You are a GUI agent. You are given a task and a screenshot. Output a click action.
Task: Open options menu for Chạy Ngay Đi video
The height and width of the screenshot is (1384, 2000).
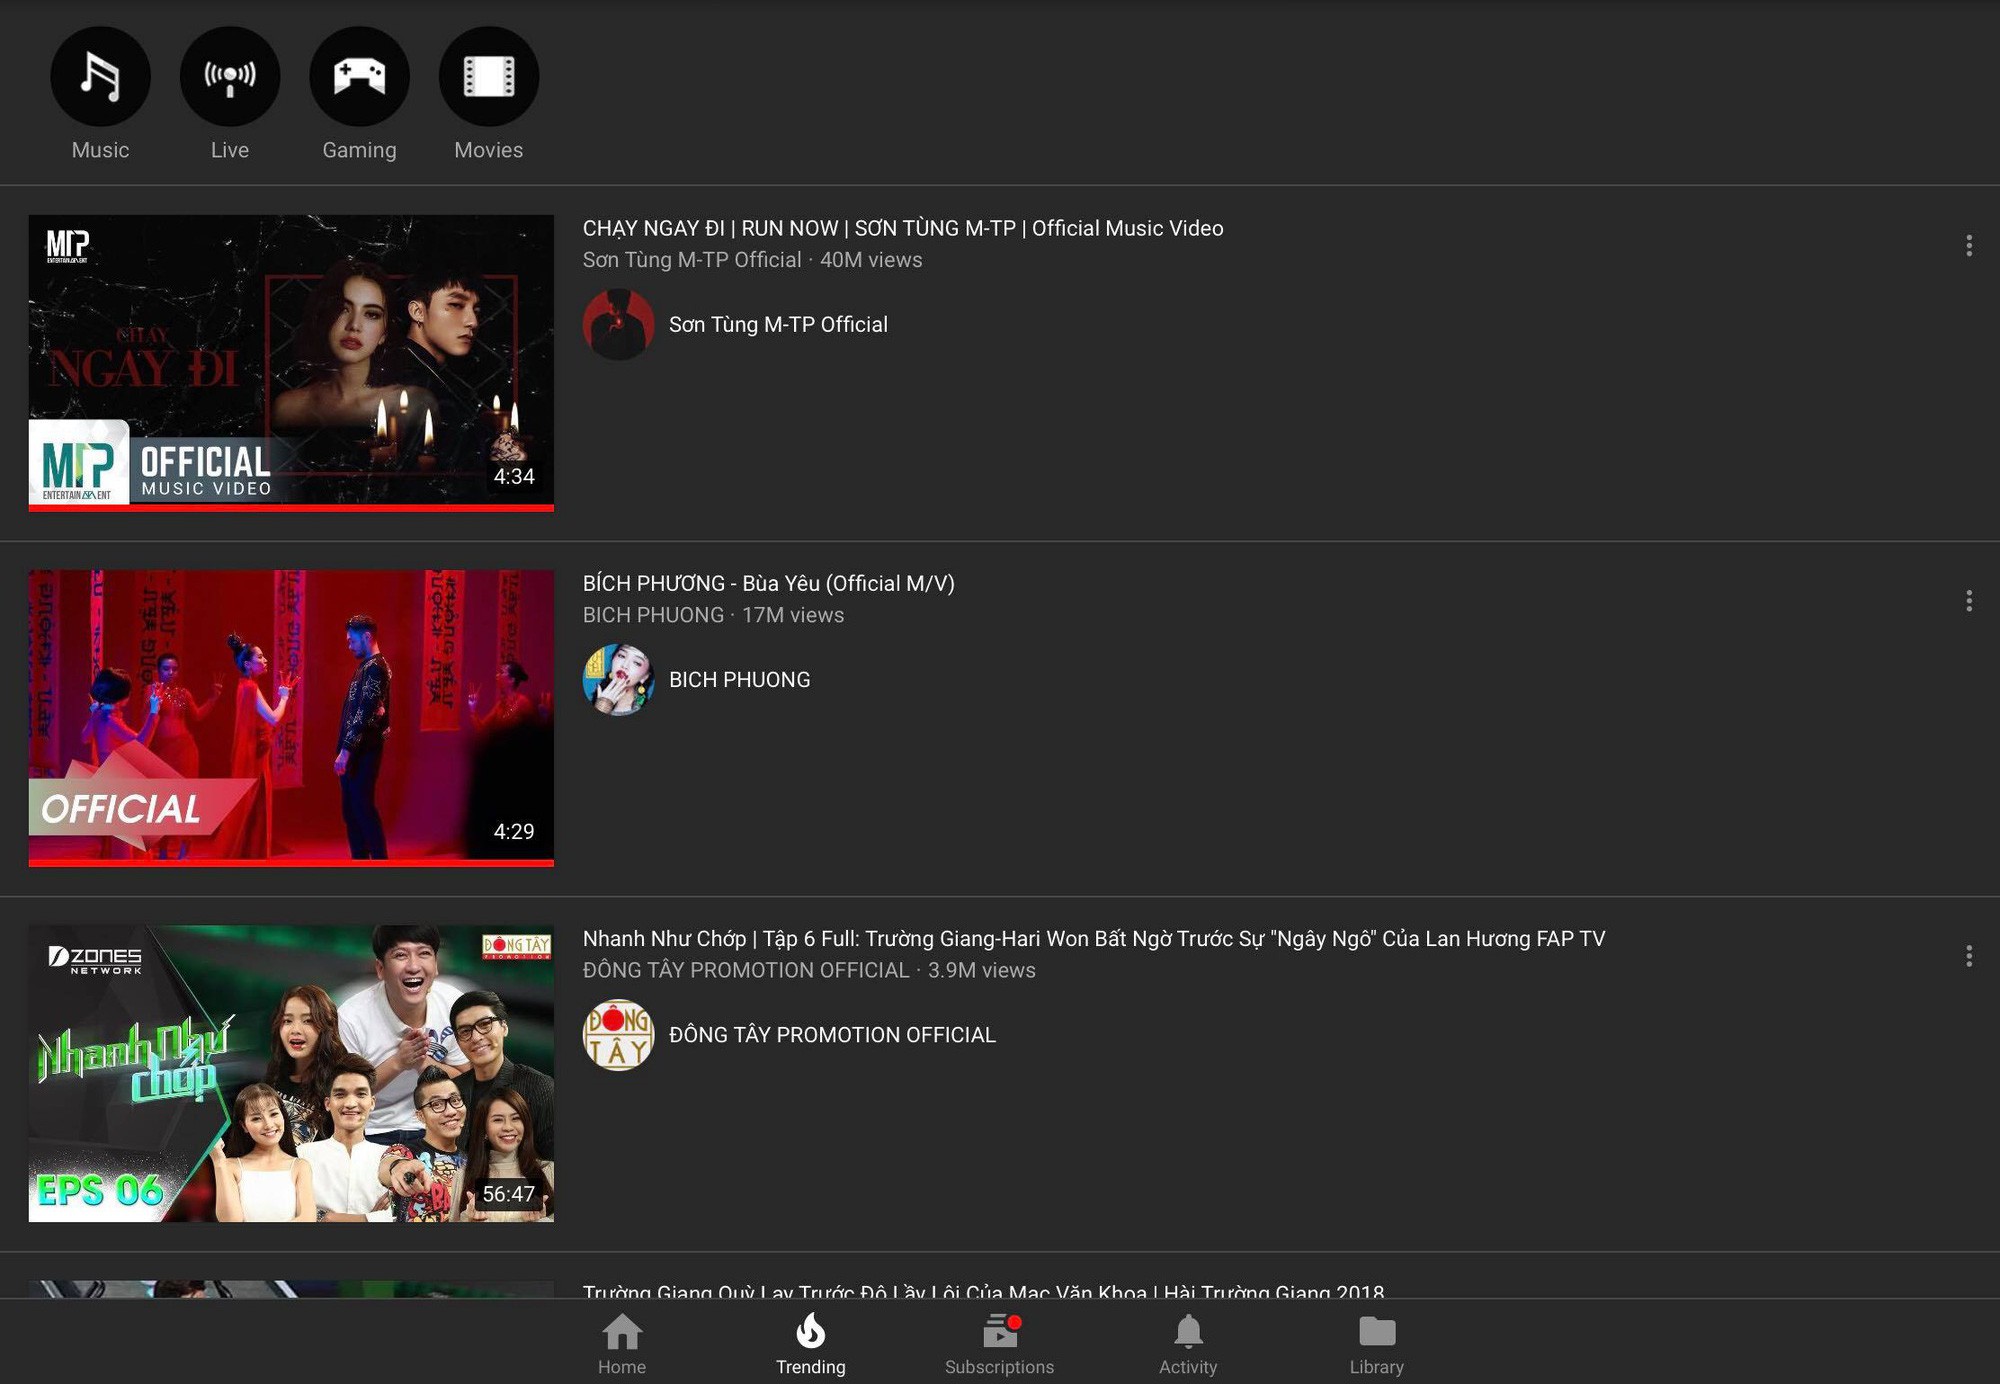coord(1968,246)
